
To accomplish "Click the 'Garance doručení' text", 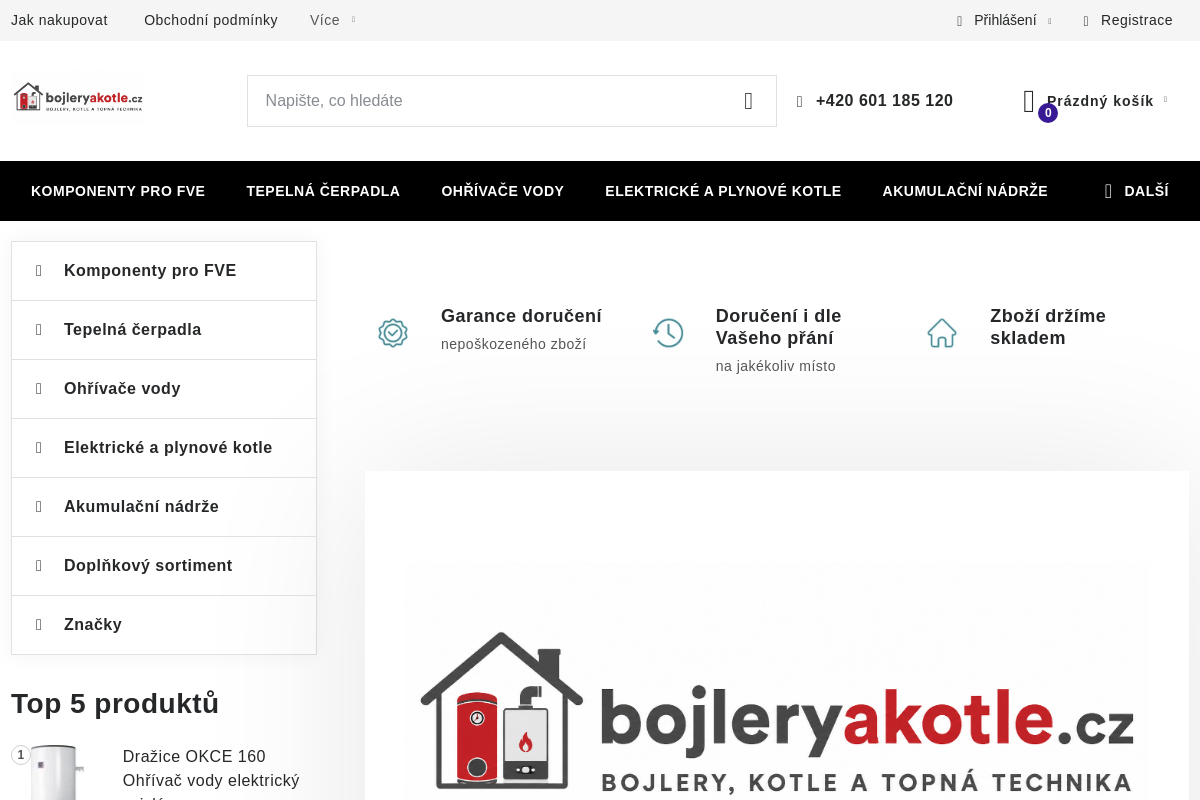I will 521,316.
